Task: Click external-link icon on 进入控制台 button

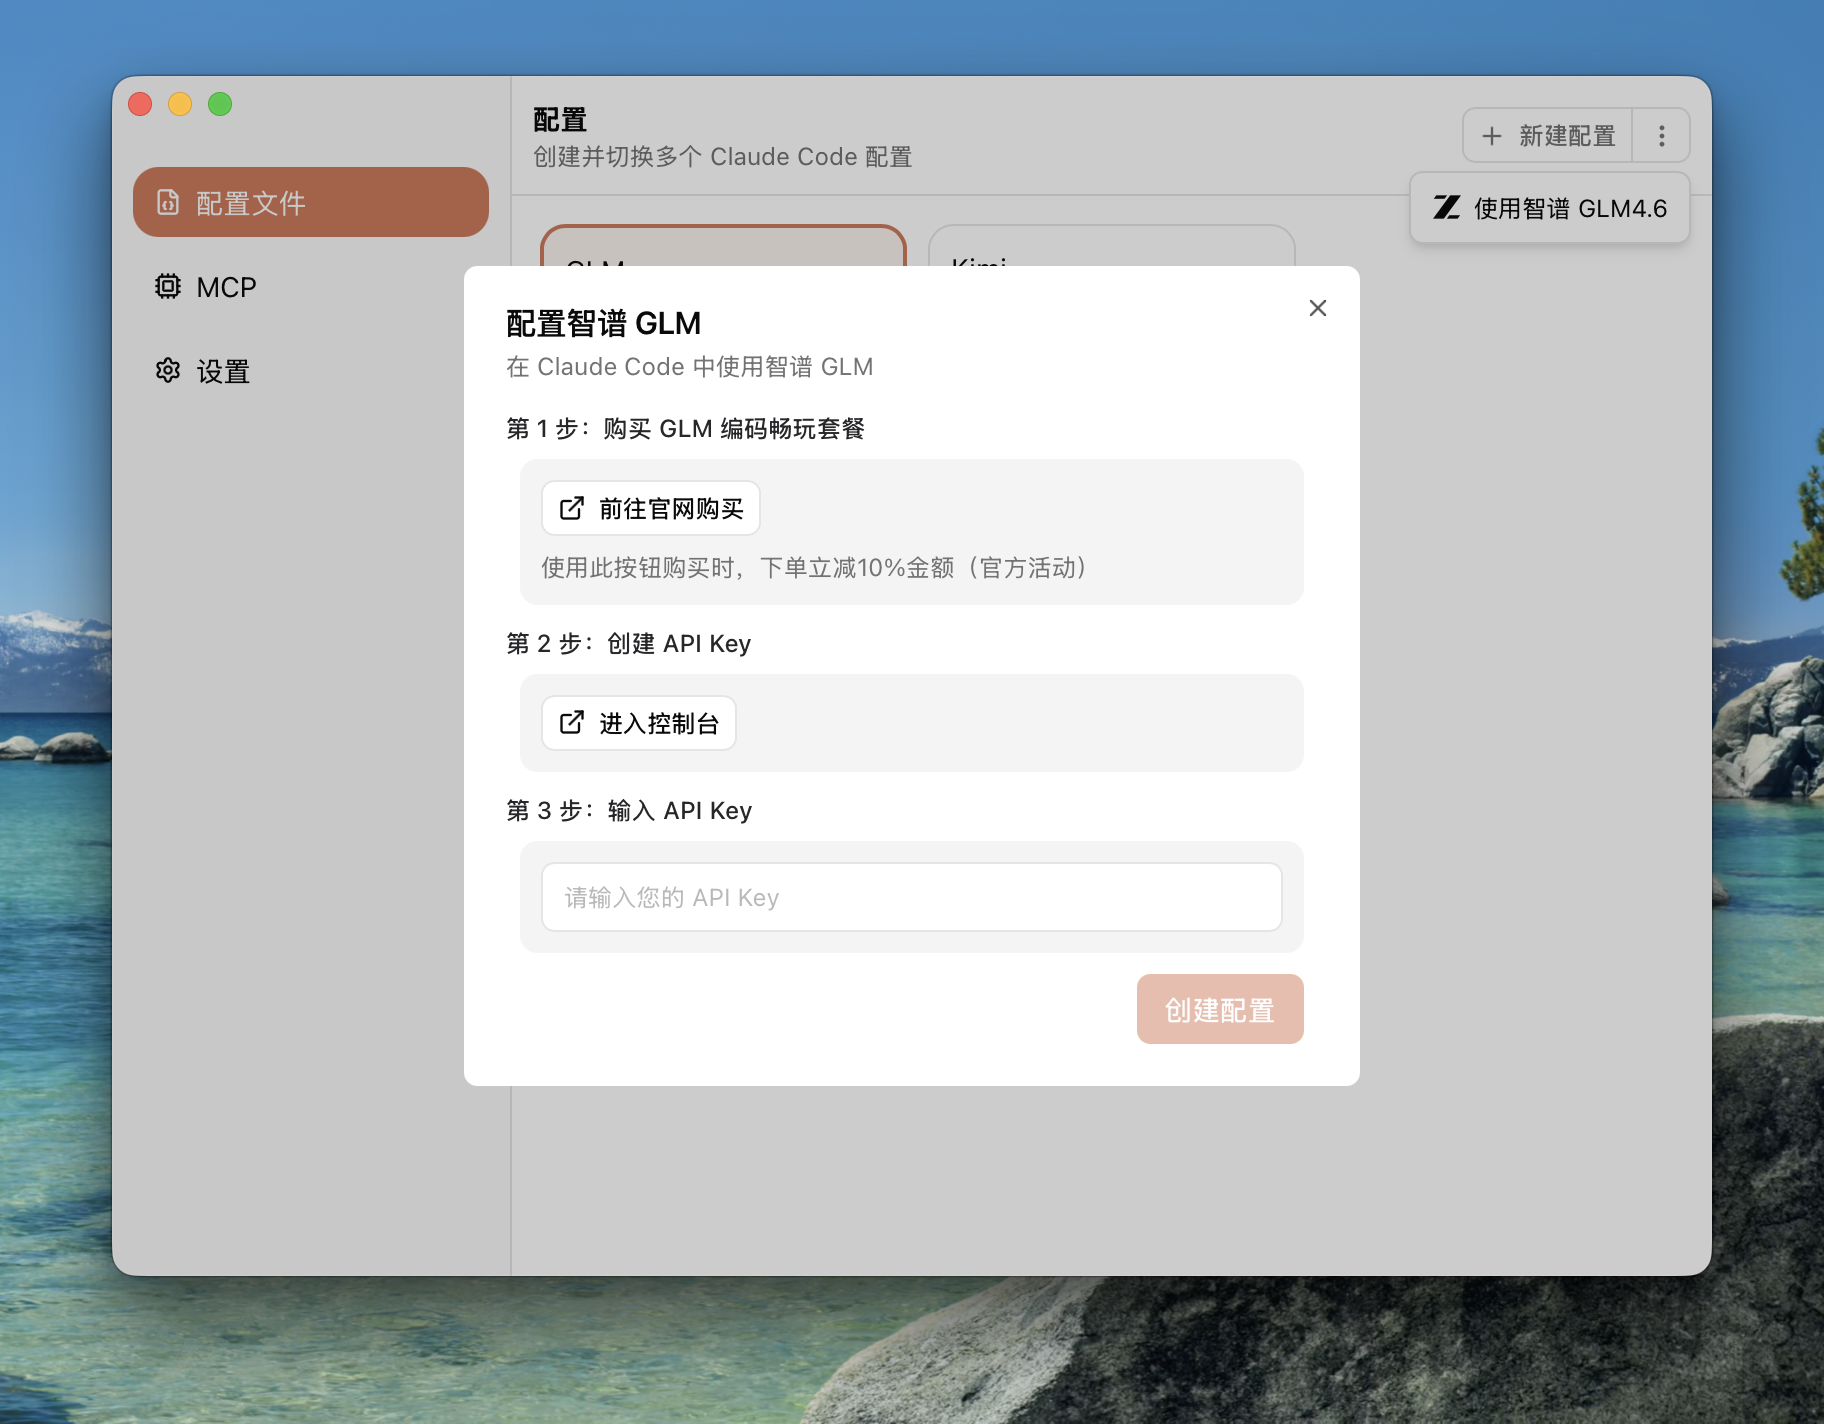Action: tap(572, 723)
